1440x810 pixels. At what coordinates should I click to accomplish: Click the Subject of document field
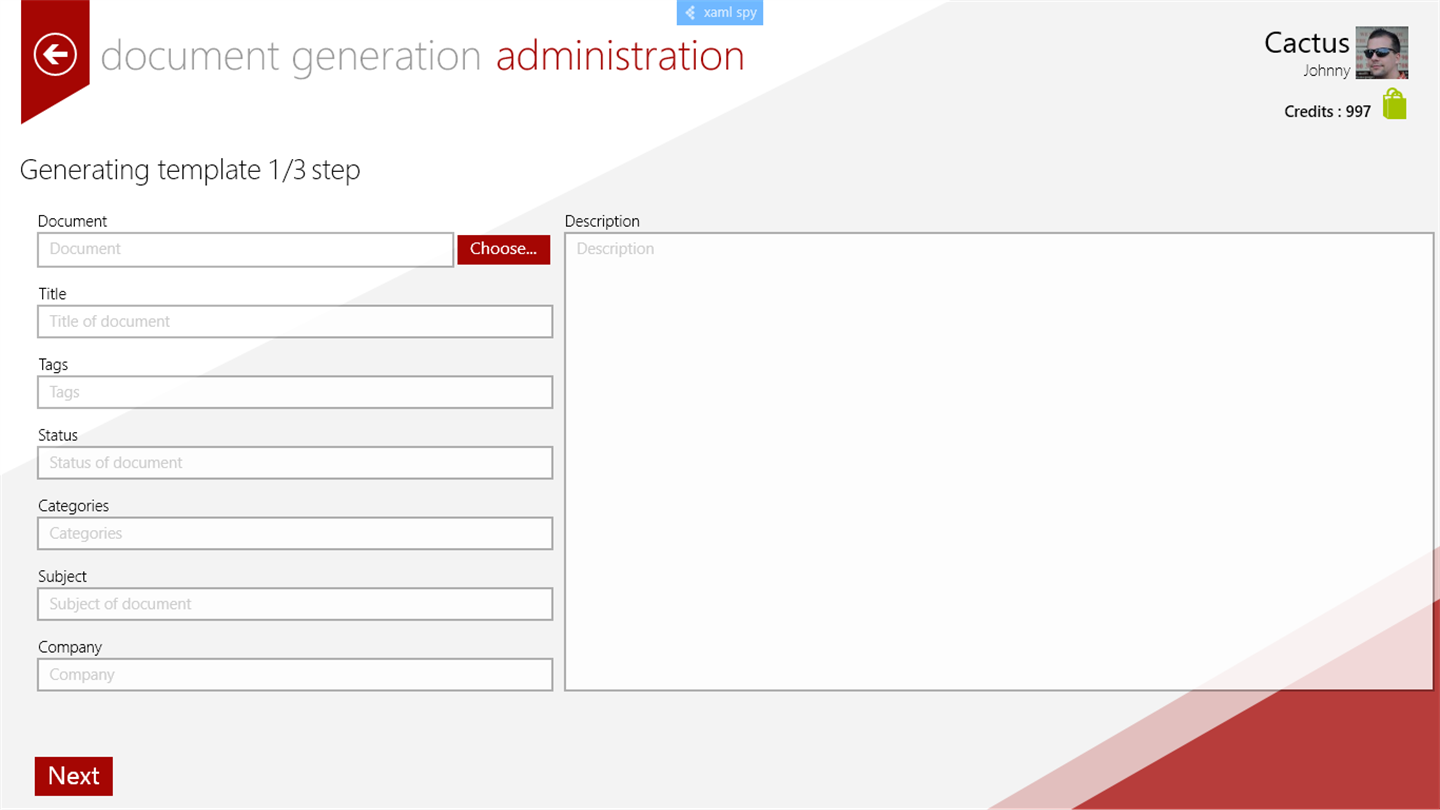(x=295, y=604)
